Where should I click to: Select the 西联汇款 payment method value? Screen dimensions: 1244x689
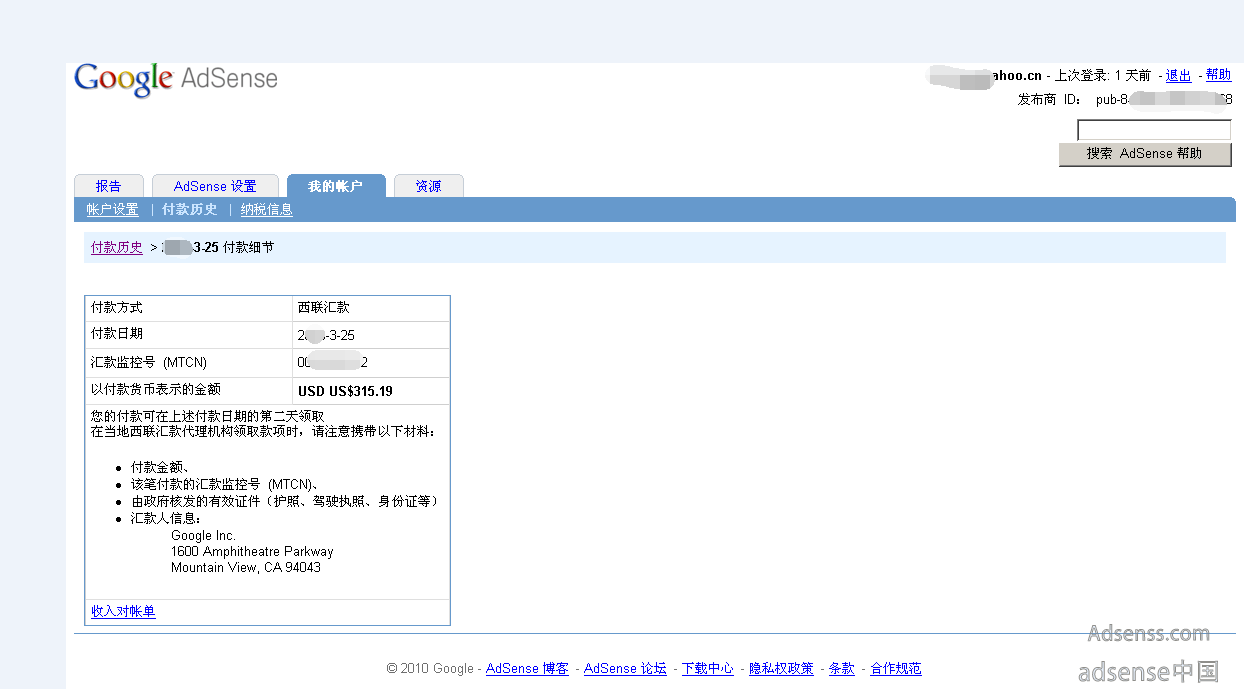(324, 308)
